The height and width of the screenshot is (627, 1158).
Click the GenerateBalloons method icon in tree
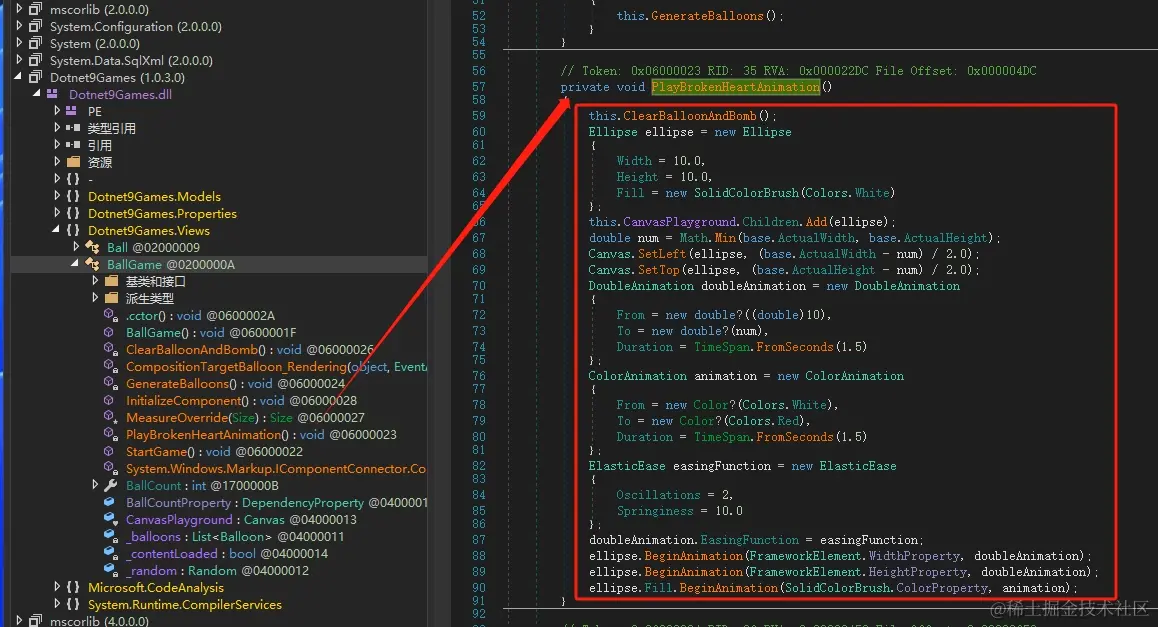click(x=111, y=383)
